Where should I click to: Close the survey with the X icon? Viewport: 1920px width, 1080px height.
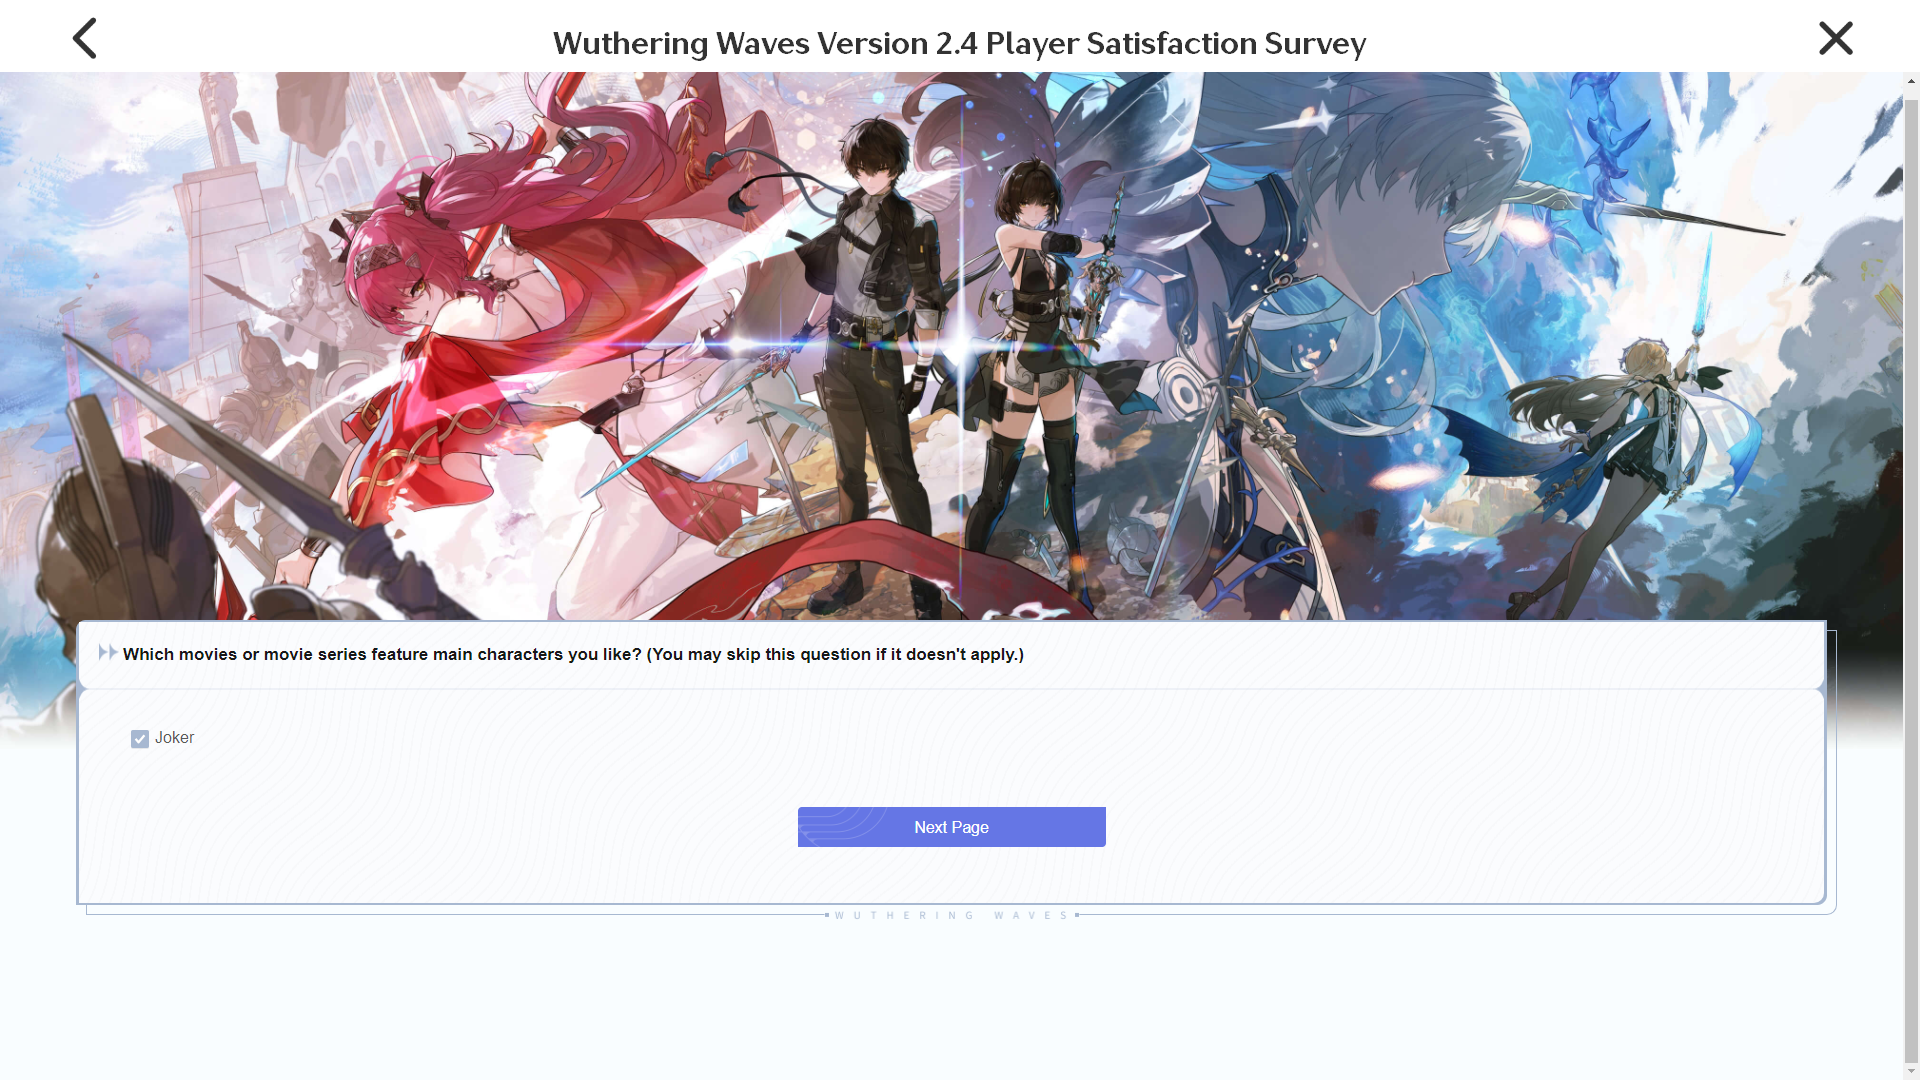tap(1836, 38)
